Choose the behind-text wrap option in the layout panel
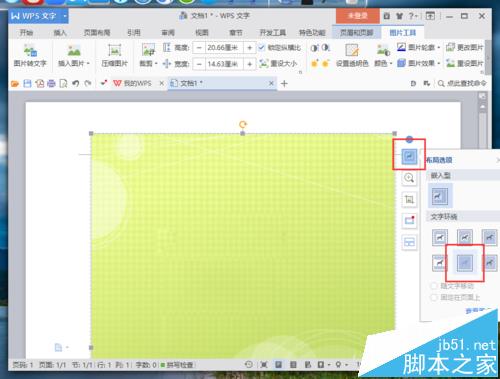 465,263
